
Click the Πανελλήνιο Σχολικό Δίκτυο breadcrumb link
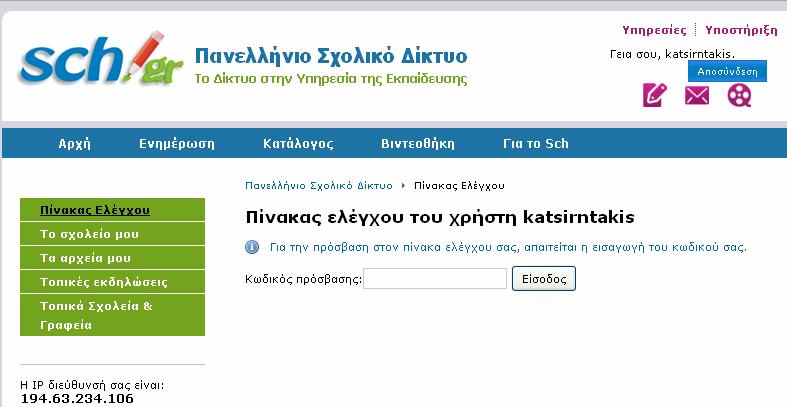[x=319, y=186]
